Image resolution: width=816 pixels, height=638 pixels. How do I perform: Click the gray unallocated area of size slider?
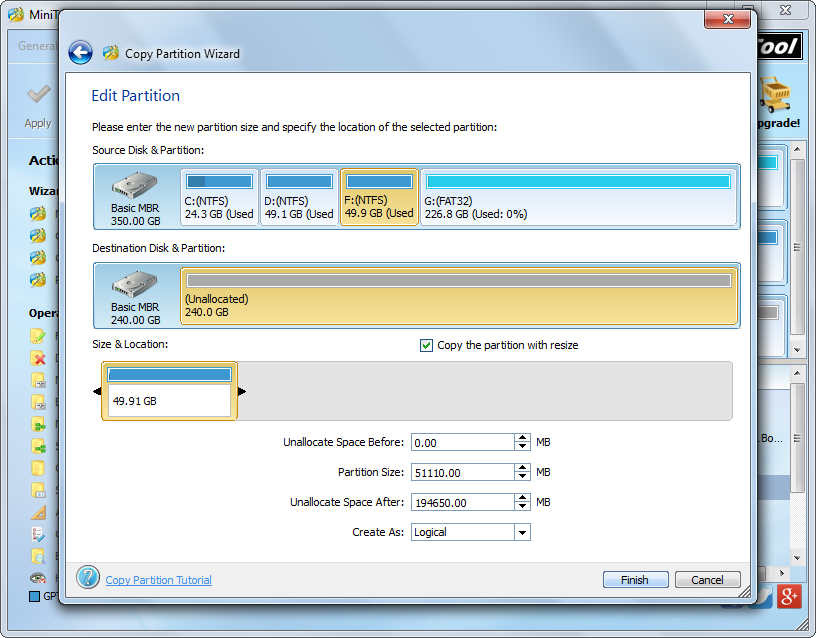[485, 391]
